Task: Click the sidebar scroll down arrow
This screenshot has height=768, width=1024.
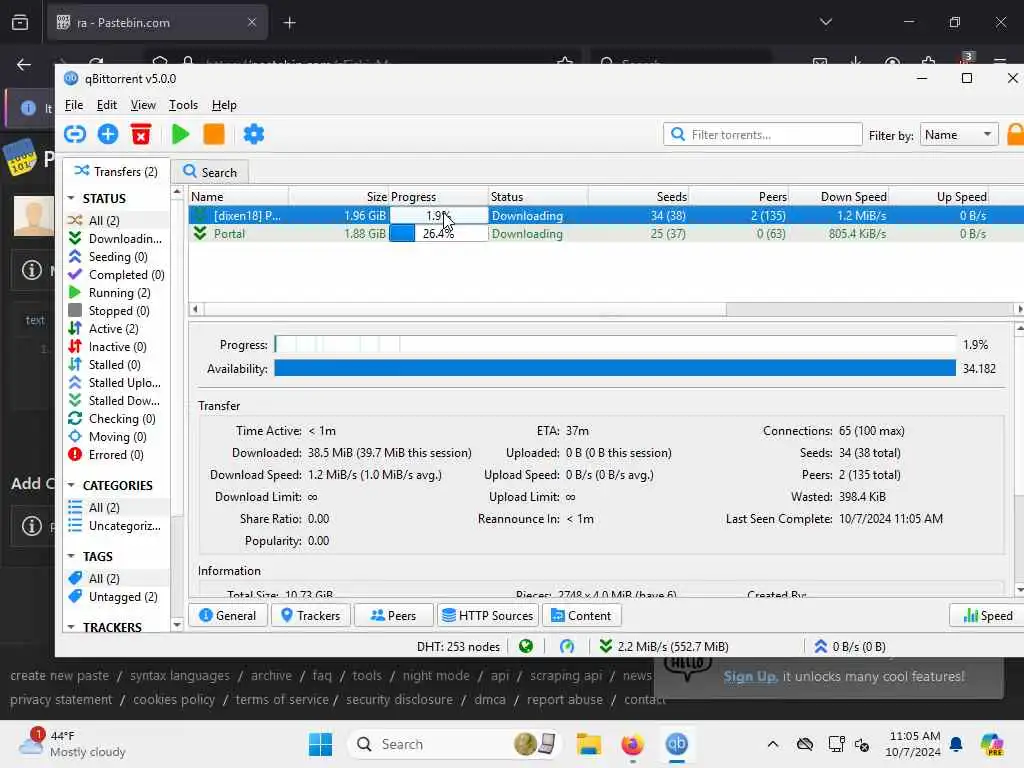Action: (176, 625)
